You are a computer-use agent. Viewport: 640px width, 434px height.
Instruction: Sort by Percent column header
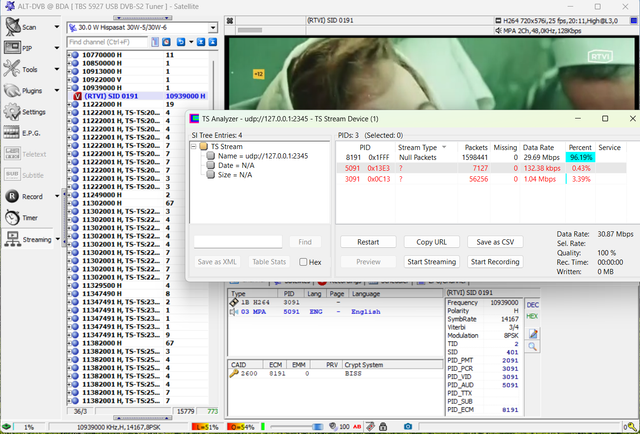point(580,147)
